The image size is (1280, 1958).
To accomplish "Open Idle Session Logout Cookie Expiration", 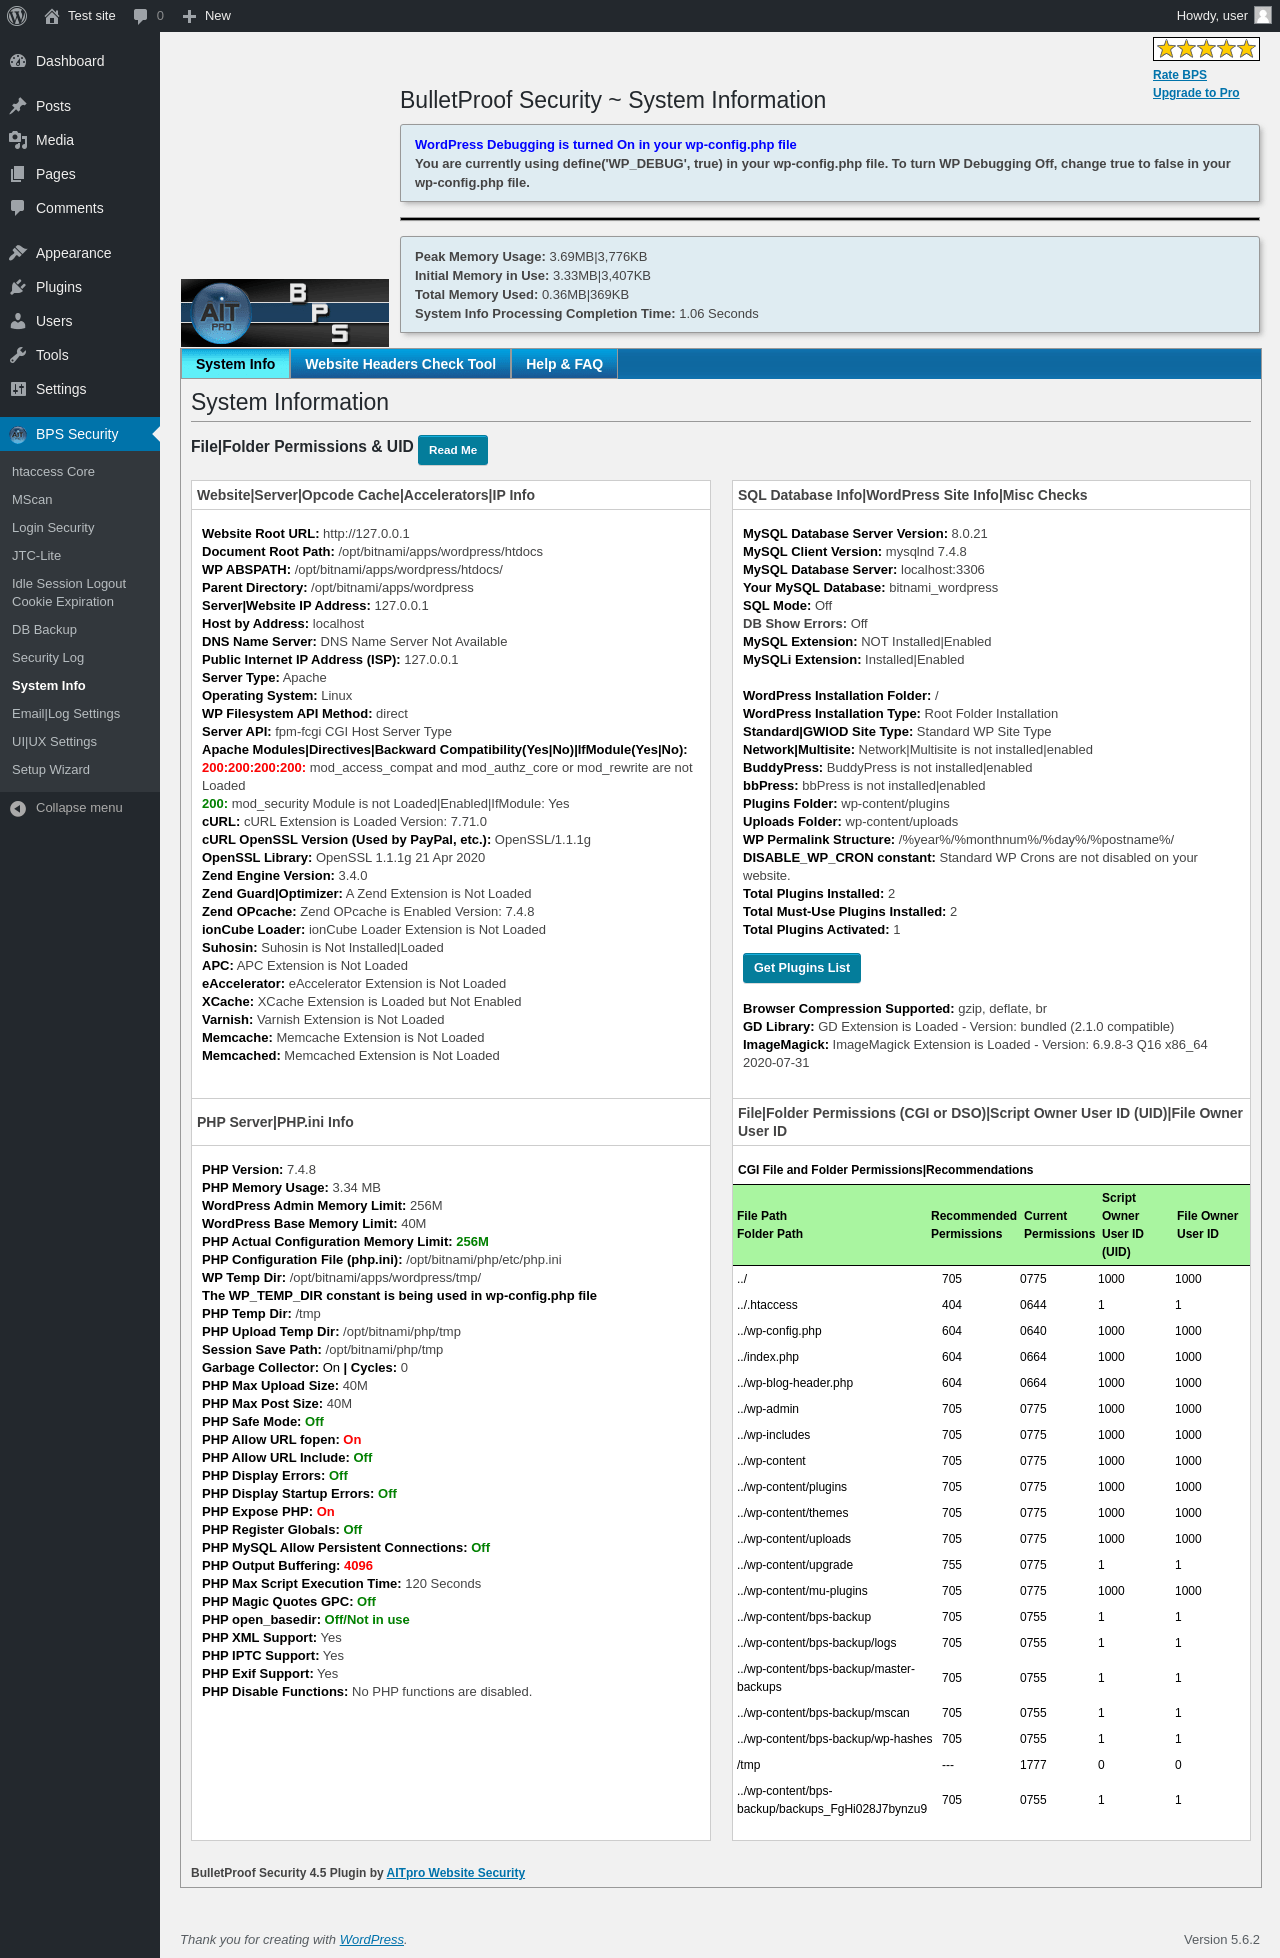I will coord(69,593).
